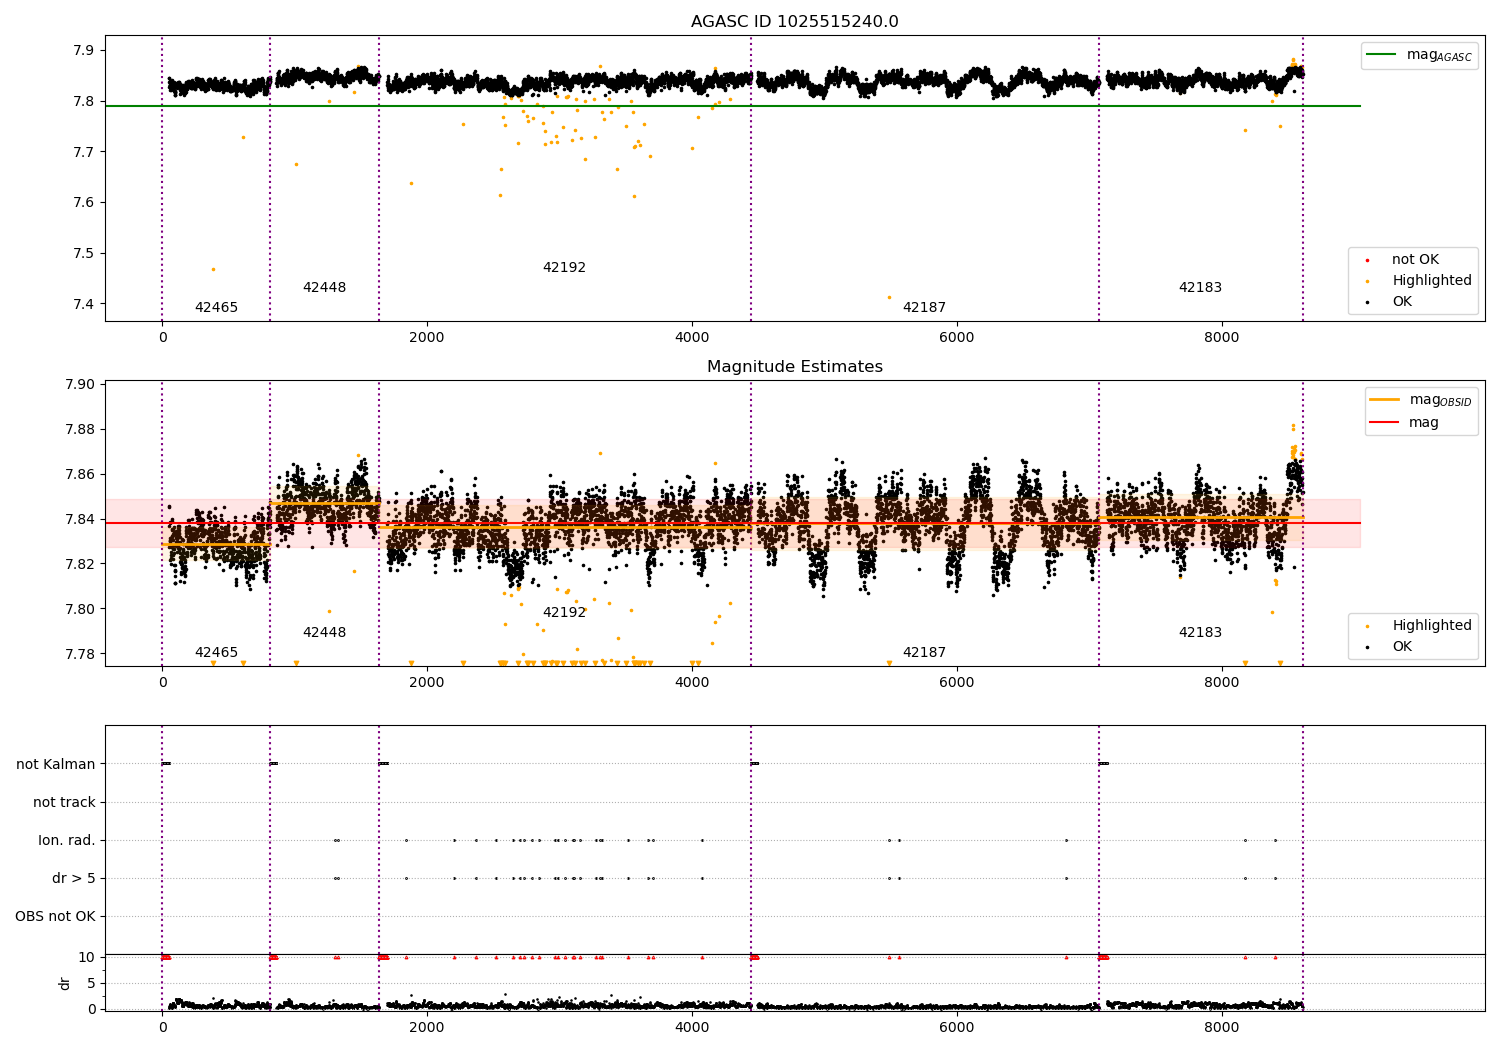Screen dimensions: 1500x1050
Task: Select 'OK' legend entry in top plot legend
Action: click(1402, 302)
